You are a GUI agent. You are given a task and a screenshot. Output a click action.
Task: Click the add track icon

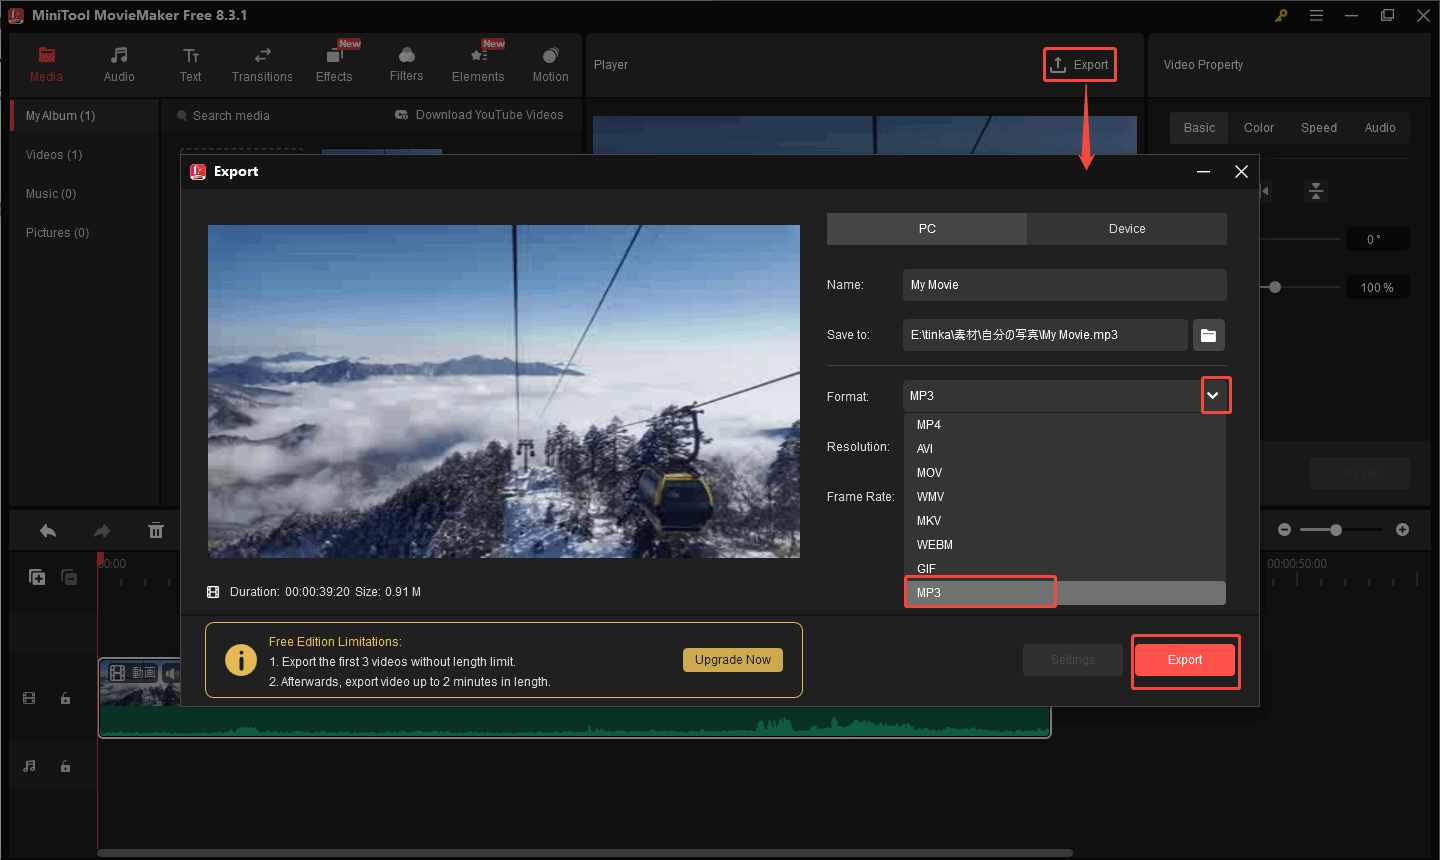tap(37, 577)
